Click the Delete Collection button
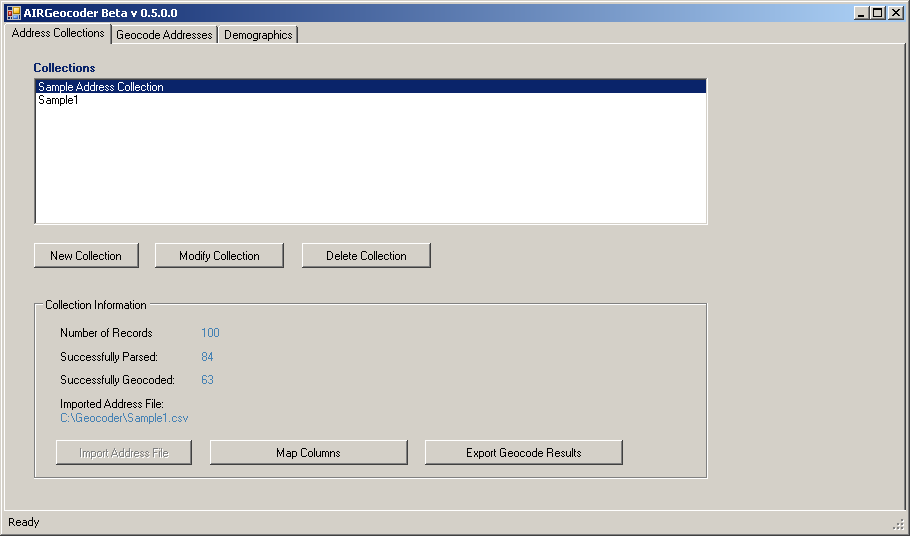Image resolution: width=910 pixels, height=536 pixels. coord(366,256)
